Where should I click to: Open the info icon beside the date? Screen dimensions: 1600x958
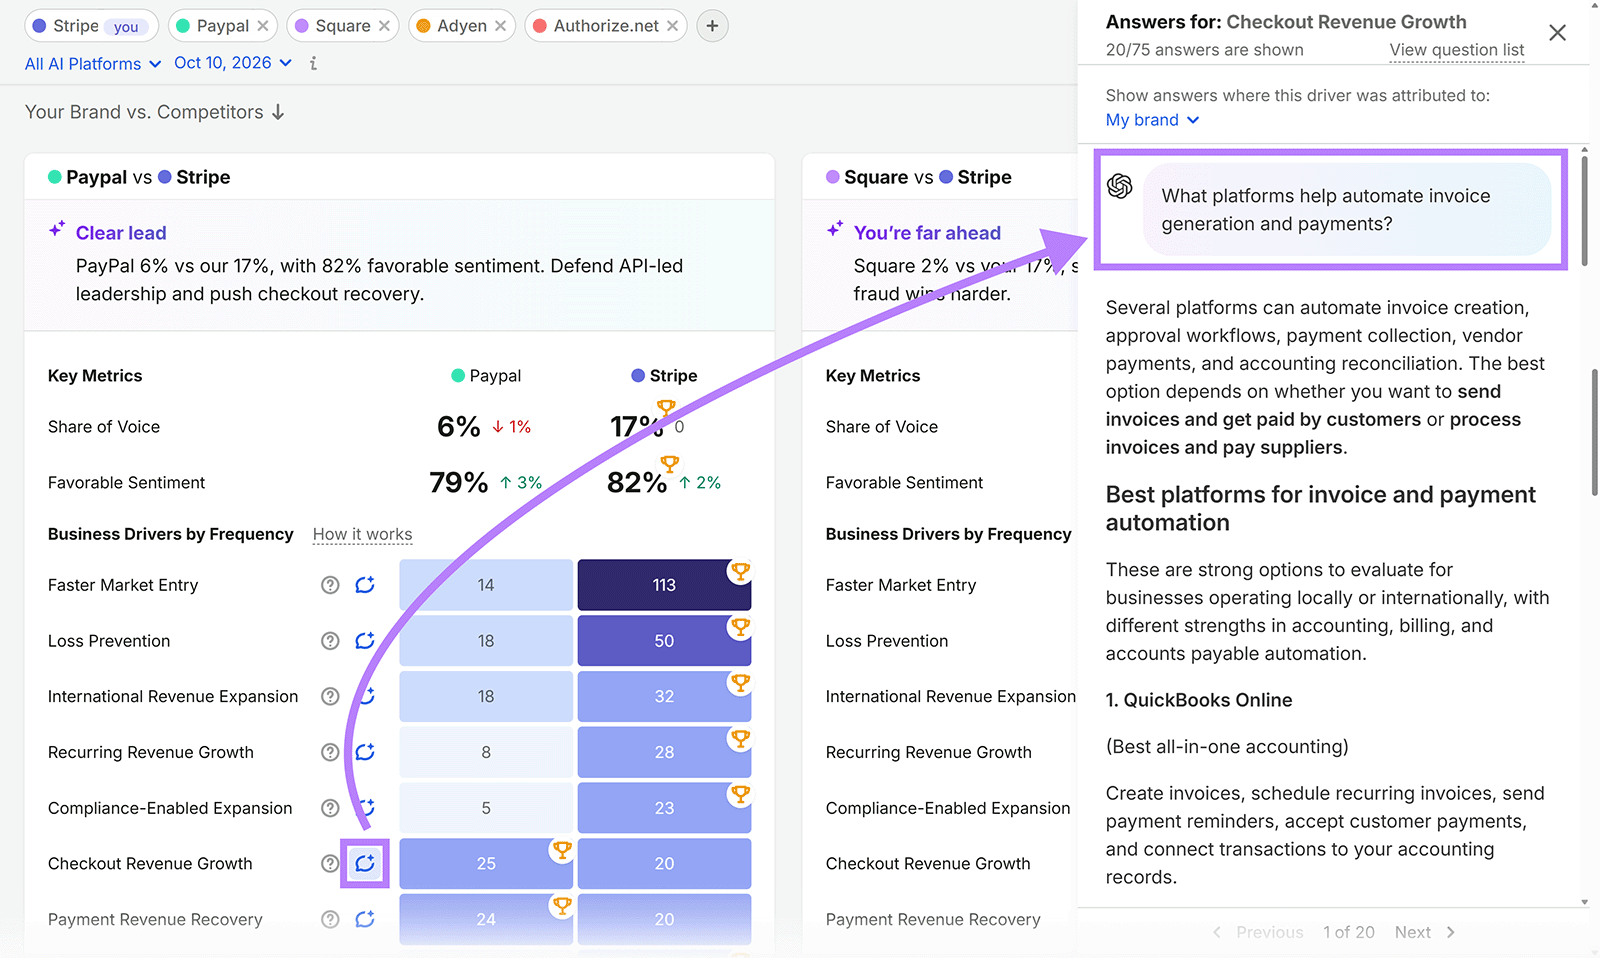313,63
